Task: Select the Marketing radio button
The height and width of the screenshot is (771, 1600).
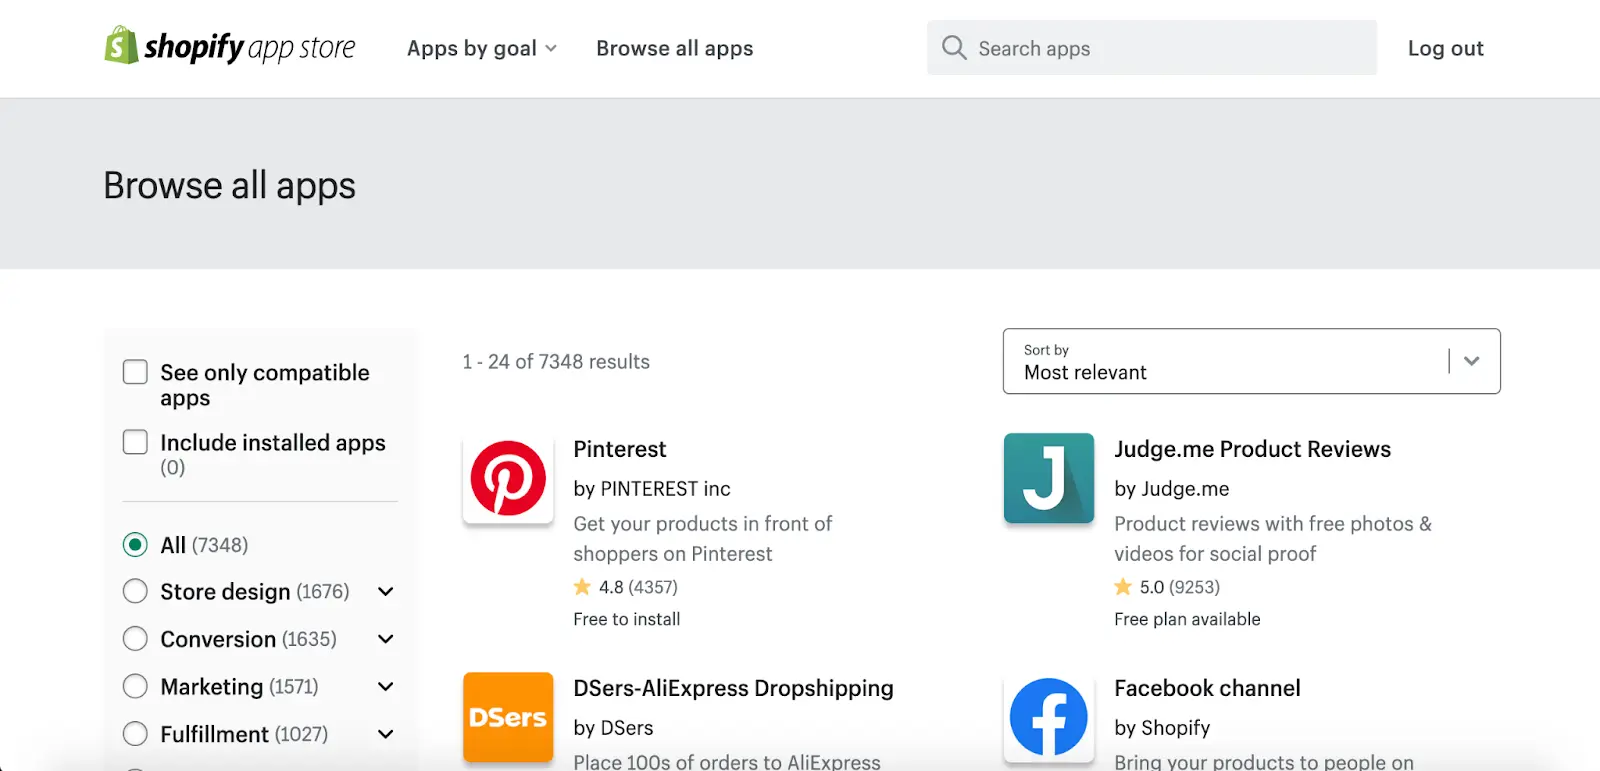Action: point(135,686)
